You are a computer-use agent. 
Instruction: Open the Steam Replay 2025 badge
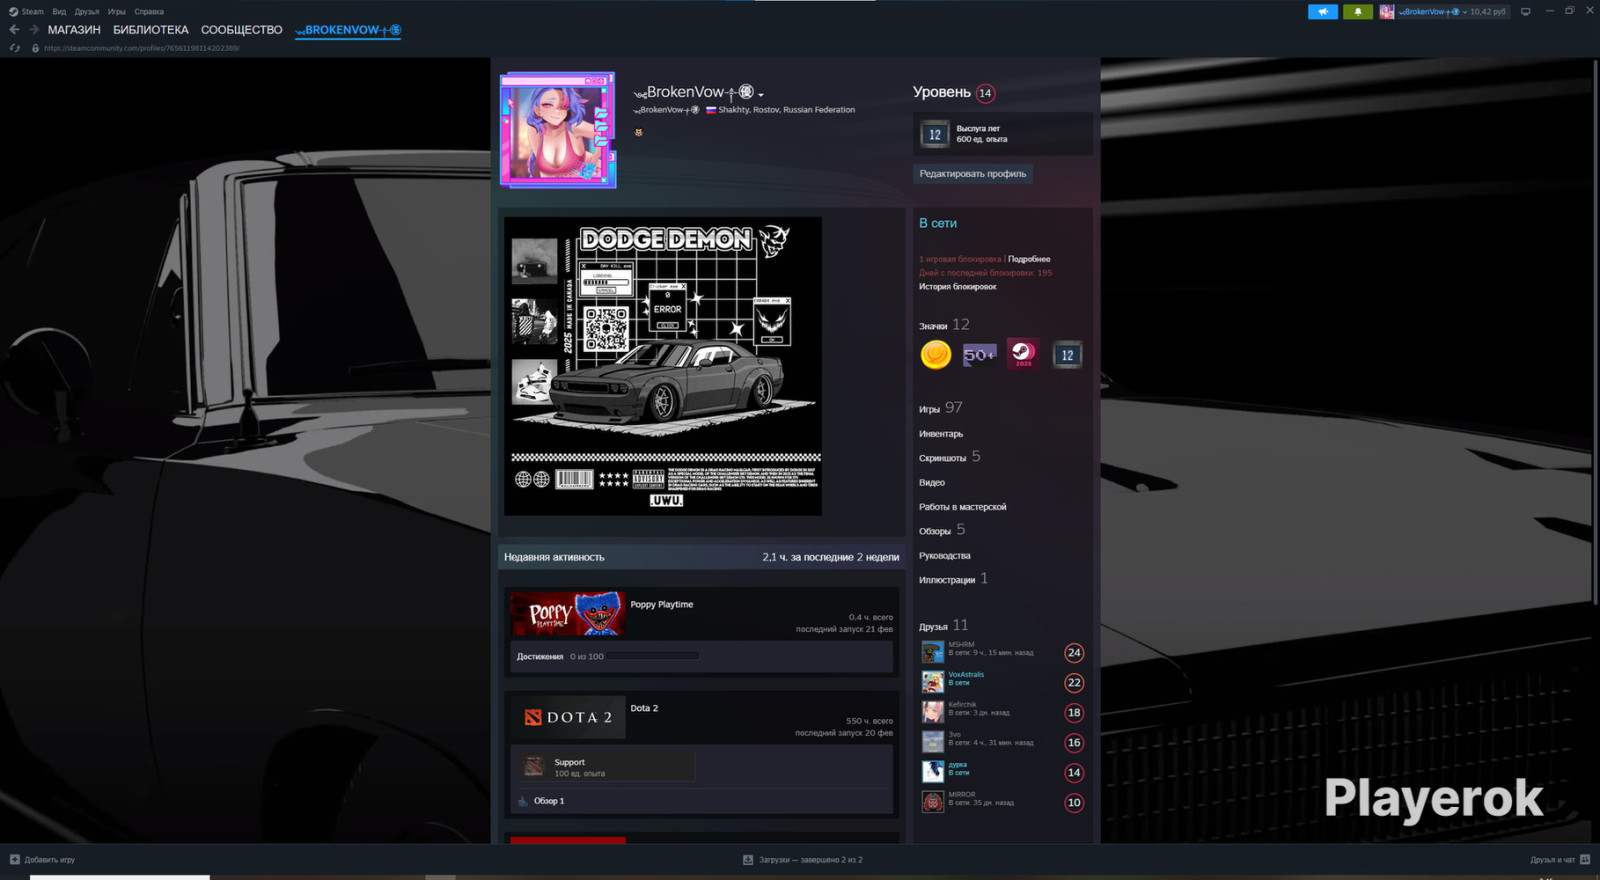click(1022, 354)
